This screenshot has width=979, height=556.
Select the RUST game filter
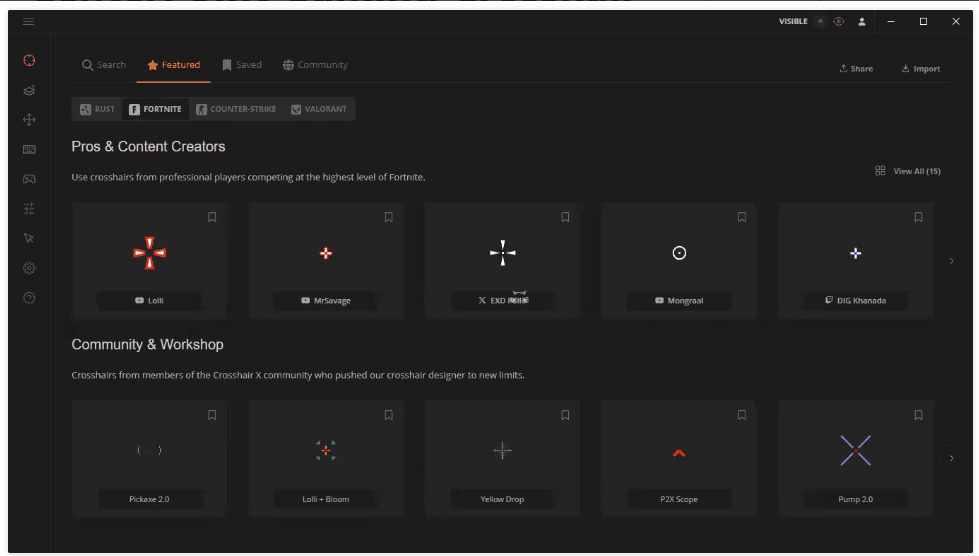97,109
